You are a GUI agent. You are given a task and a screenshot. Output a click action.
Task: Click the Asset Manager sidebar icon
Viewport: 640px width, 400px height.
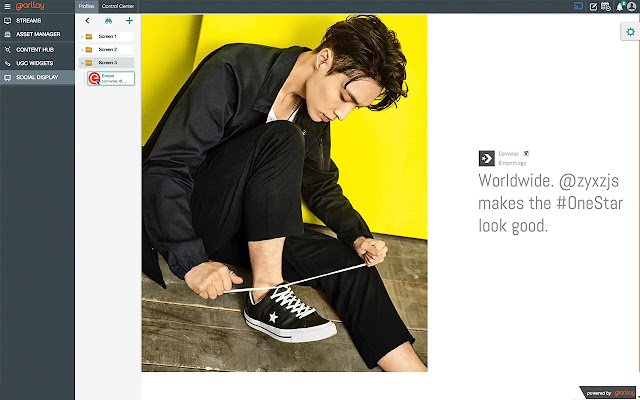click(7, 34)
